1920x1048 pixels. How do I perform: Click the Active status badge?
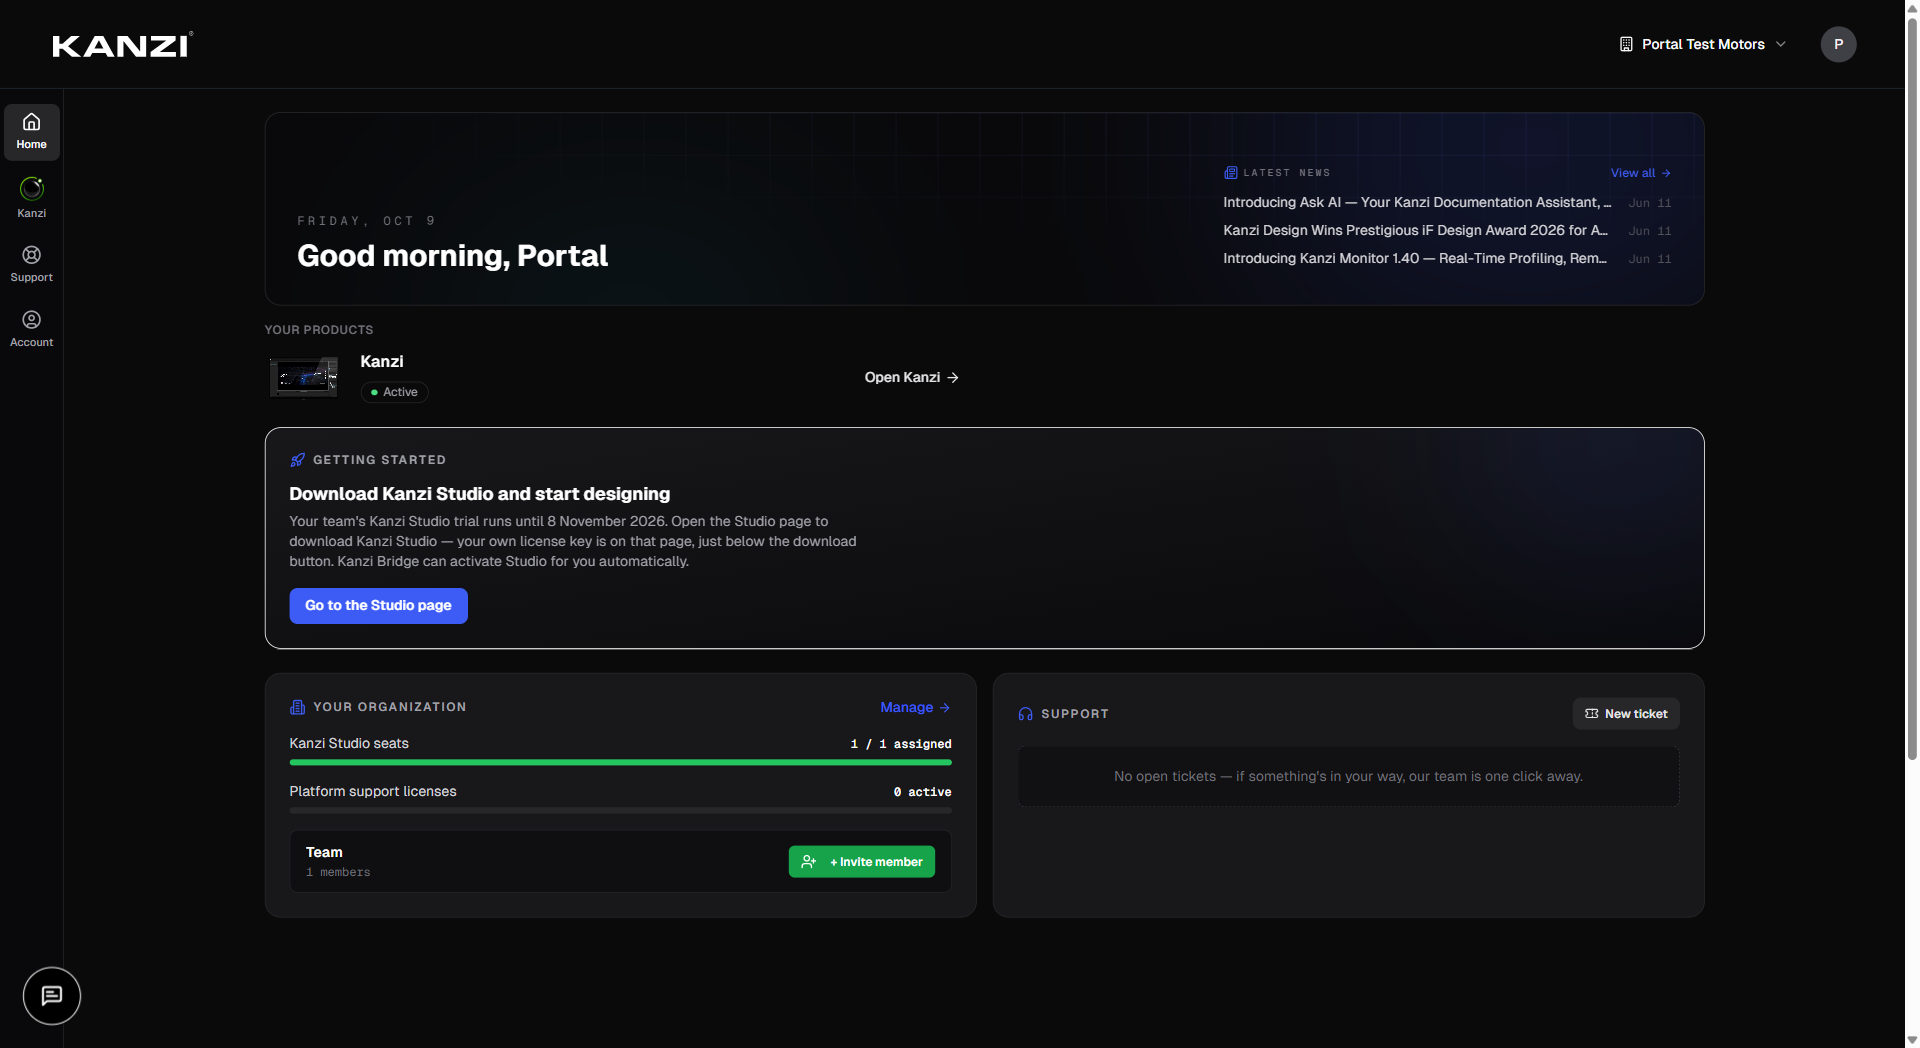coord(394,392)
